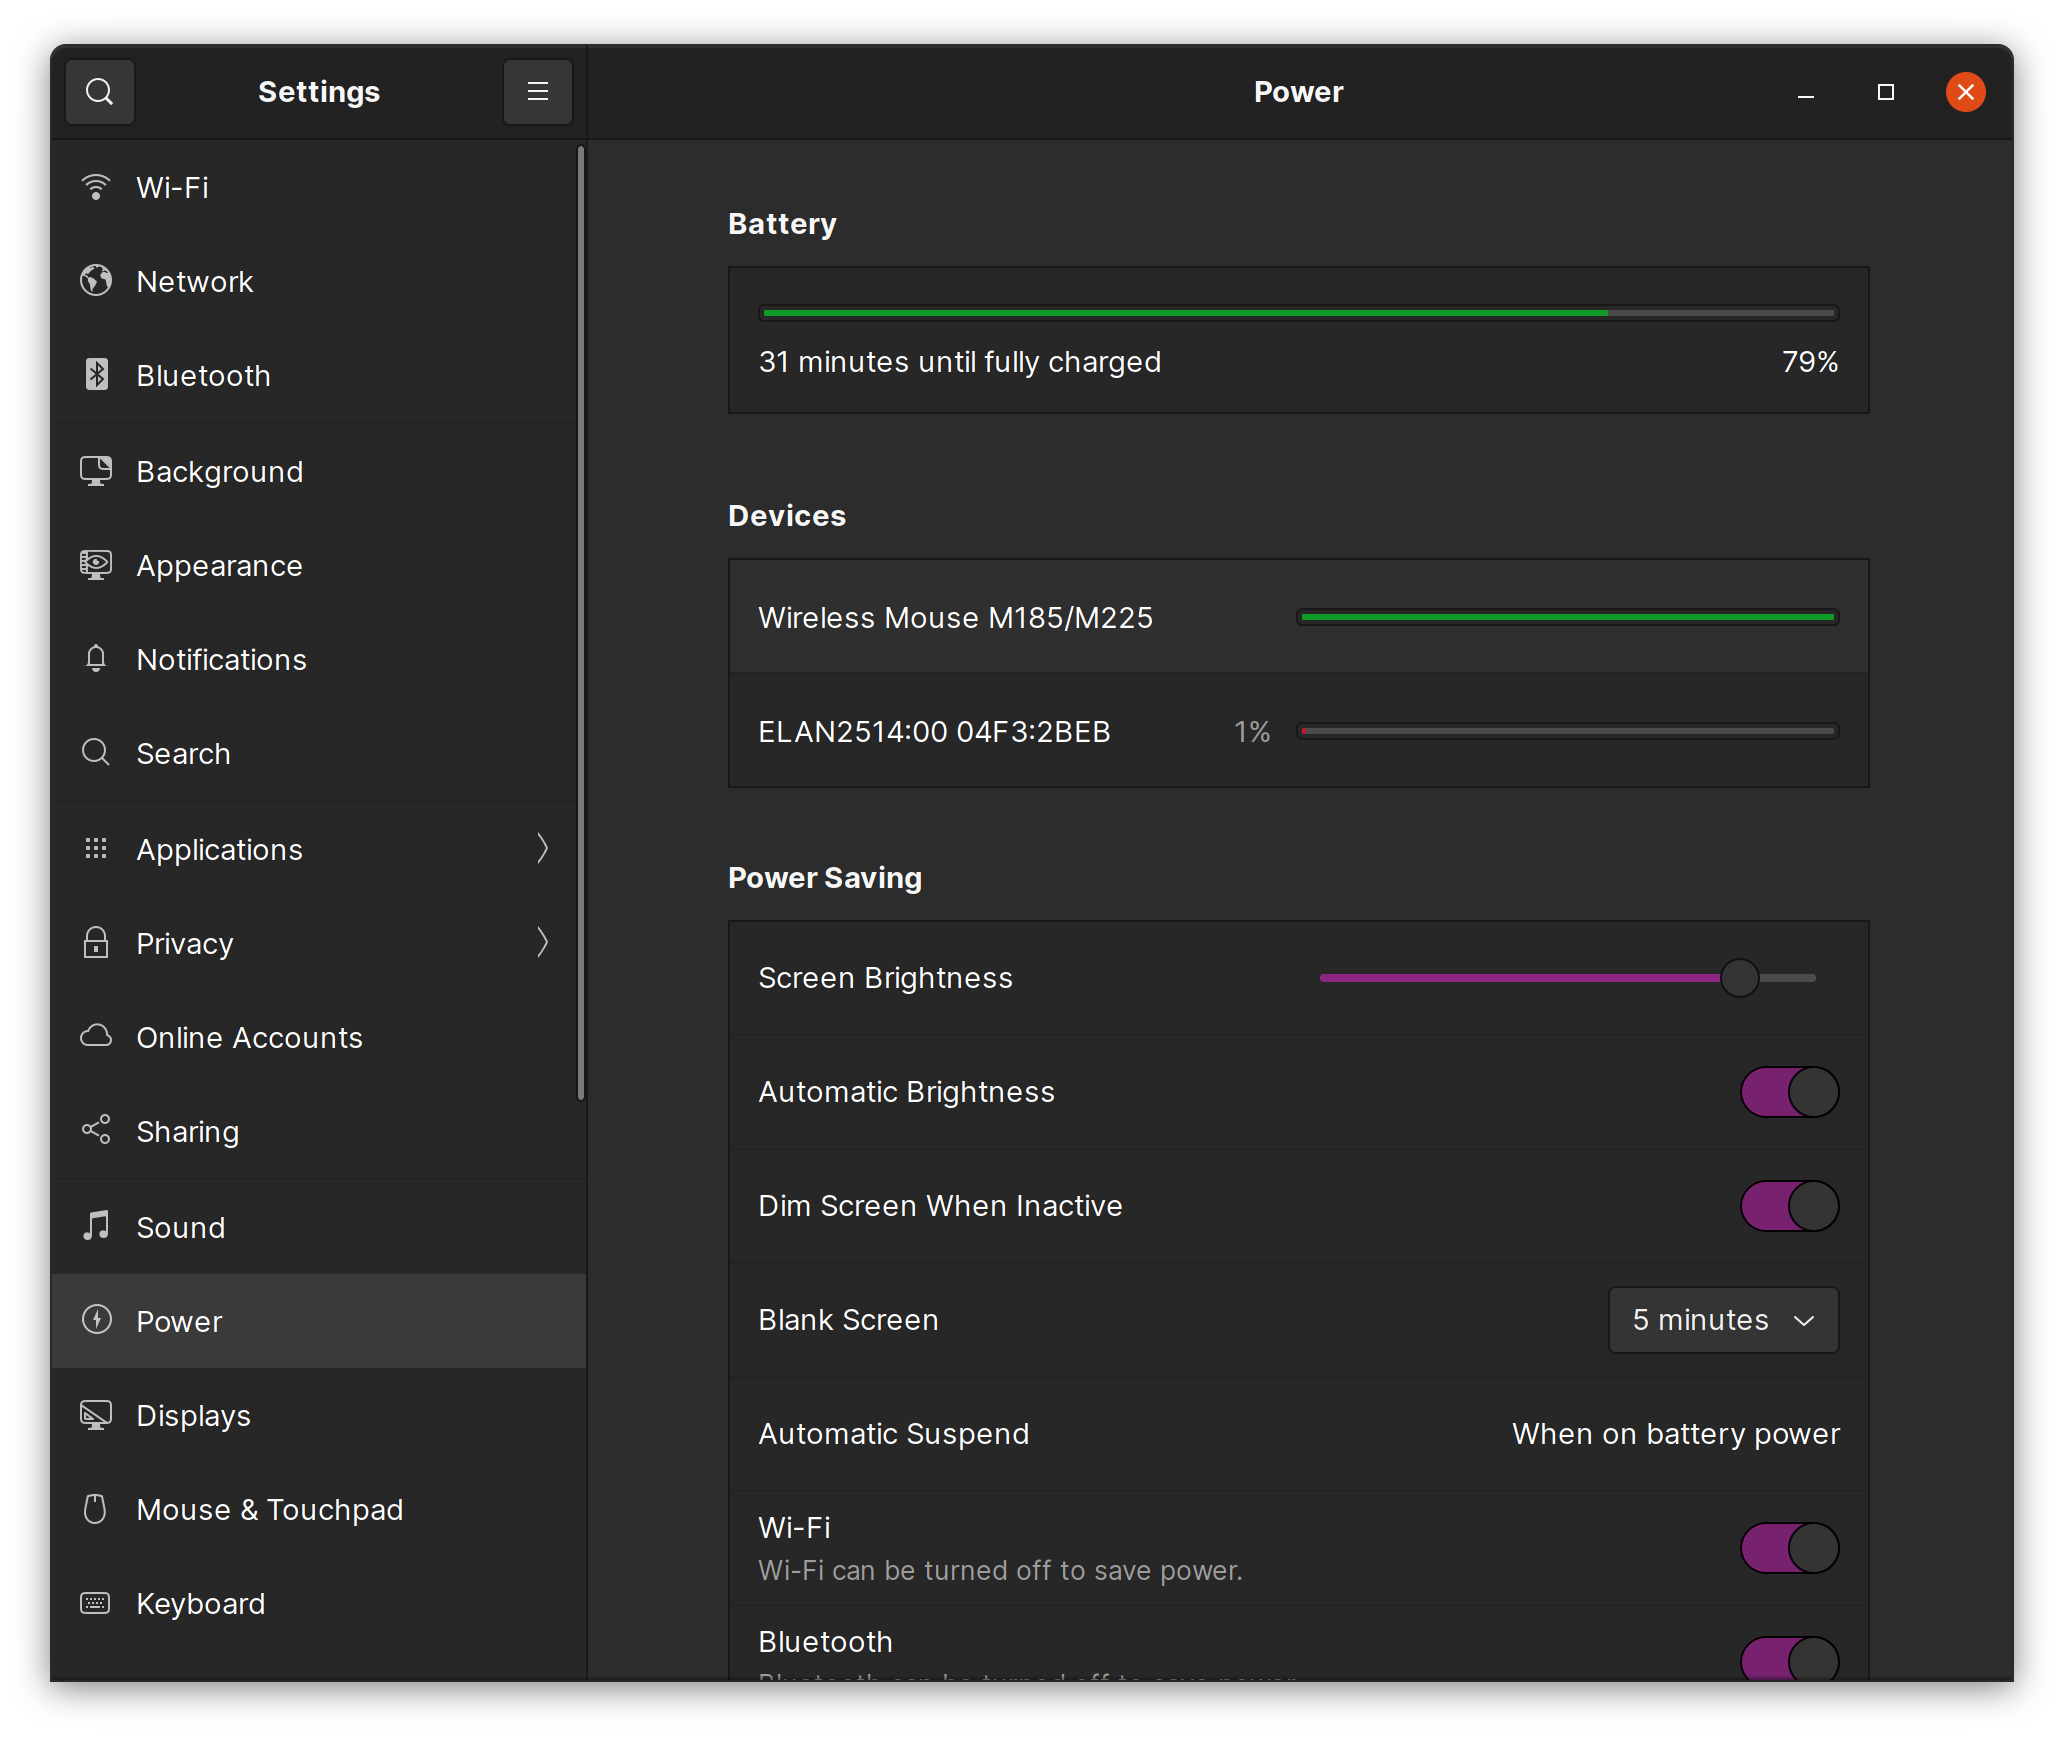This screenshot has width=2064, height=1738.
Task: Open the Keyboard settings page
Action: [200, 1603]
